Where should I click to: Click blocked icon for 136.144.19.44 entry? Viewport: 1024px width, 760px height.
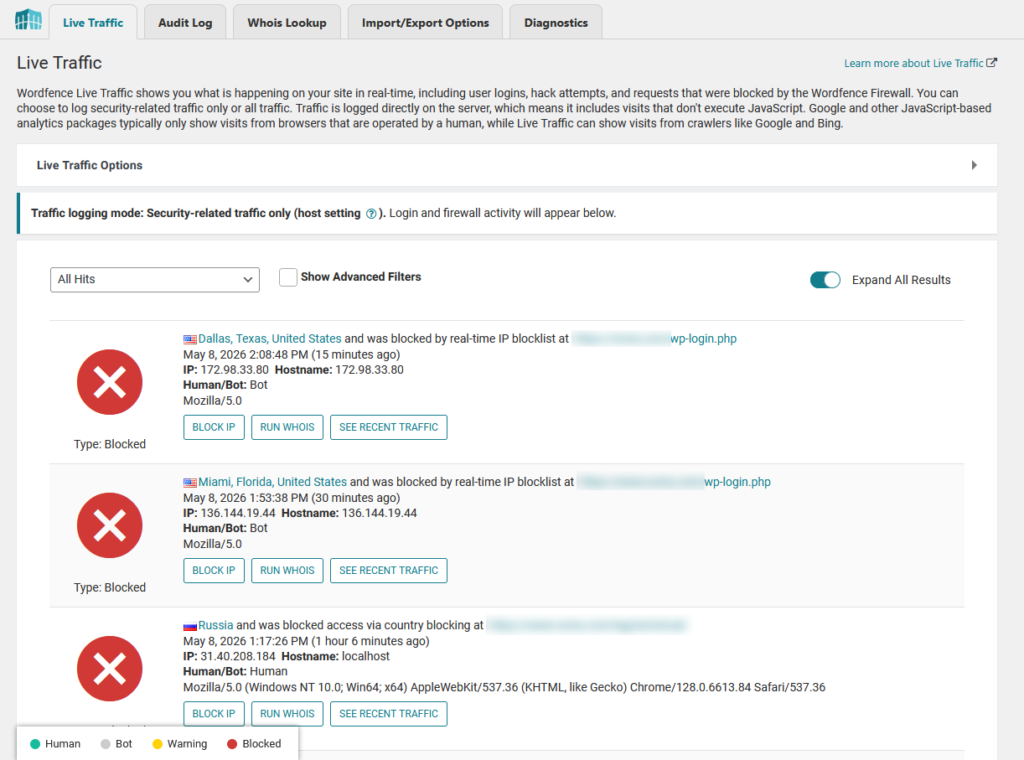pyautogui.click(x=110, y=525)
